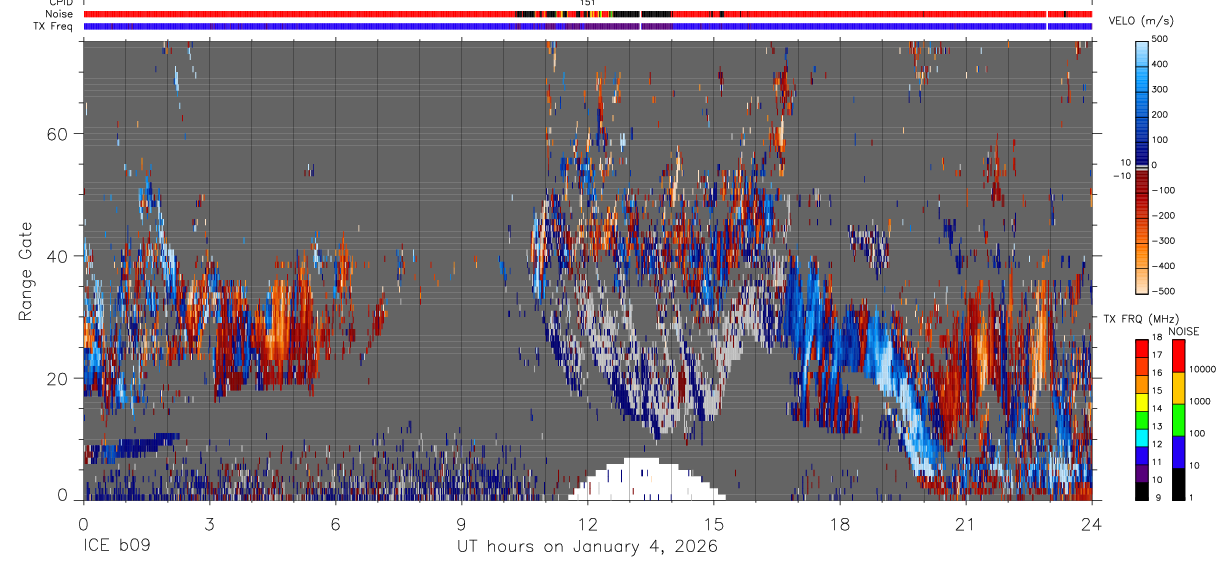Click the white dome-shaped region near gate 0
The width and height of the screenshot is (1228, 567).
646,480
